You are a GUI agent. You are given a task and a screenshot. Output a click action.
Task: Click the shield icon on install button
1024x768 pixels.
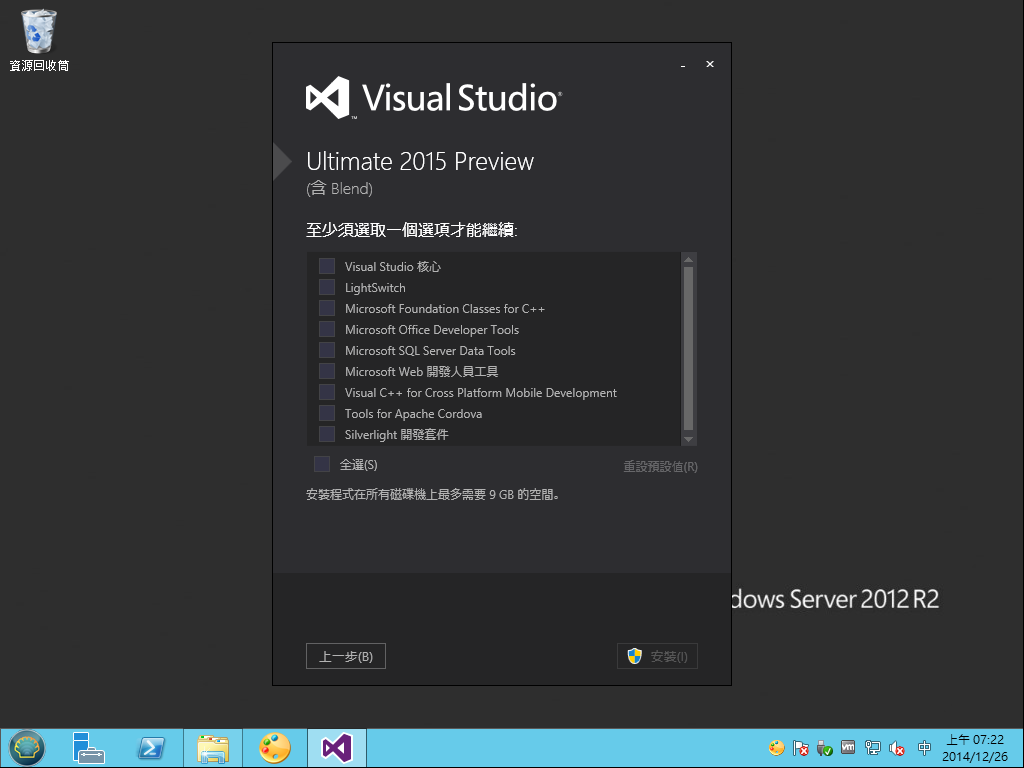click(x=635, y=656)
